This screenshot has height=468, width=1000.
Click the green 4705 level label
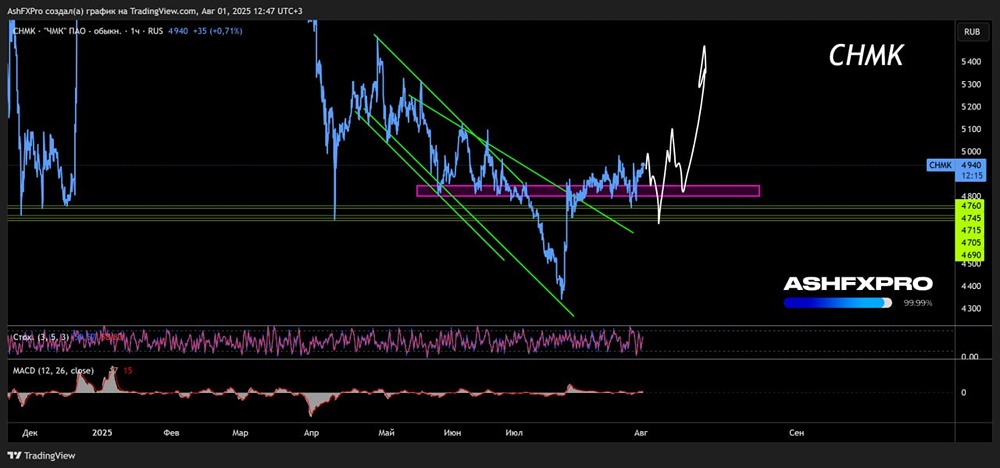tap(971, 242)
